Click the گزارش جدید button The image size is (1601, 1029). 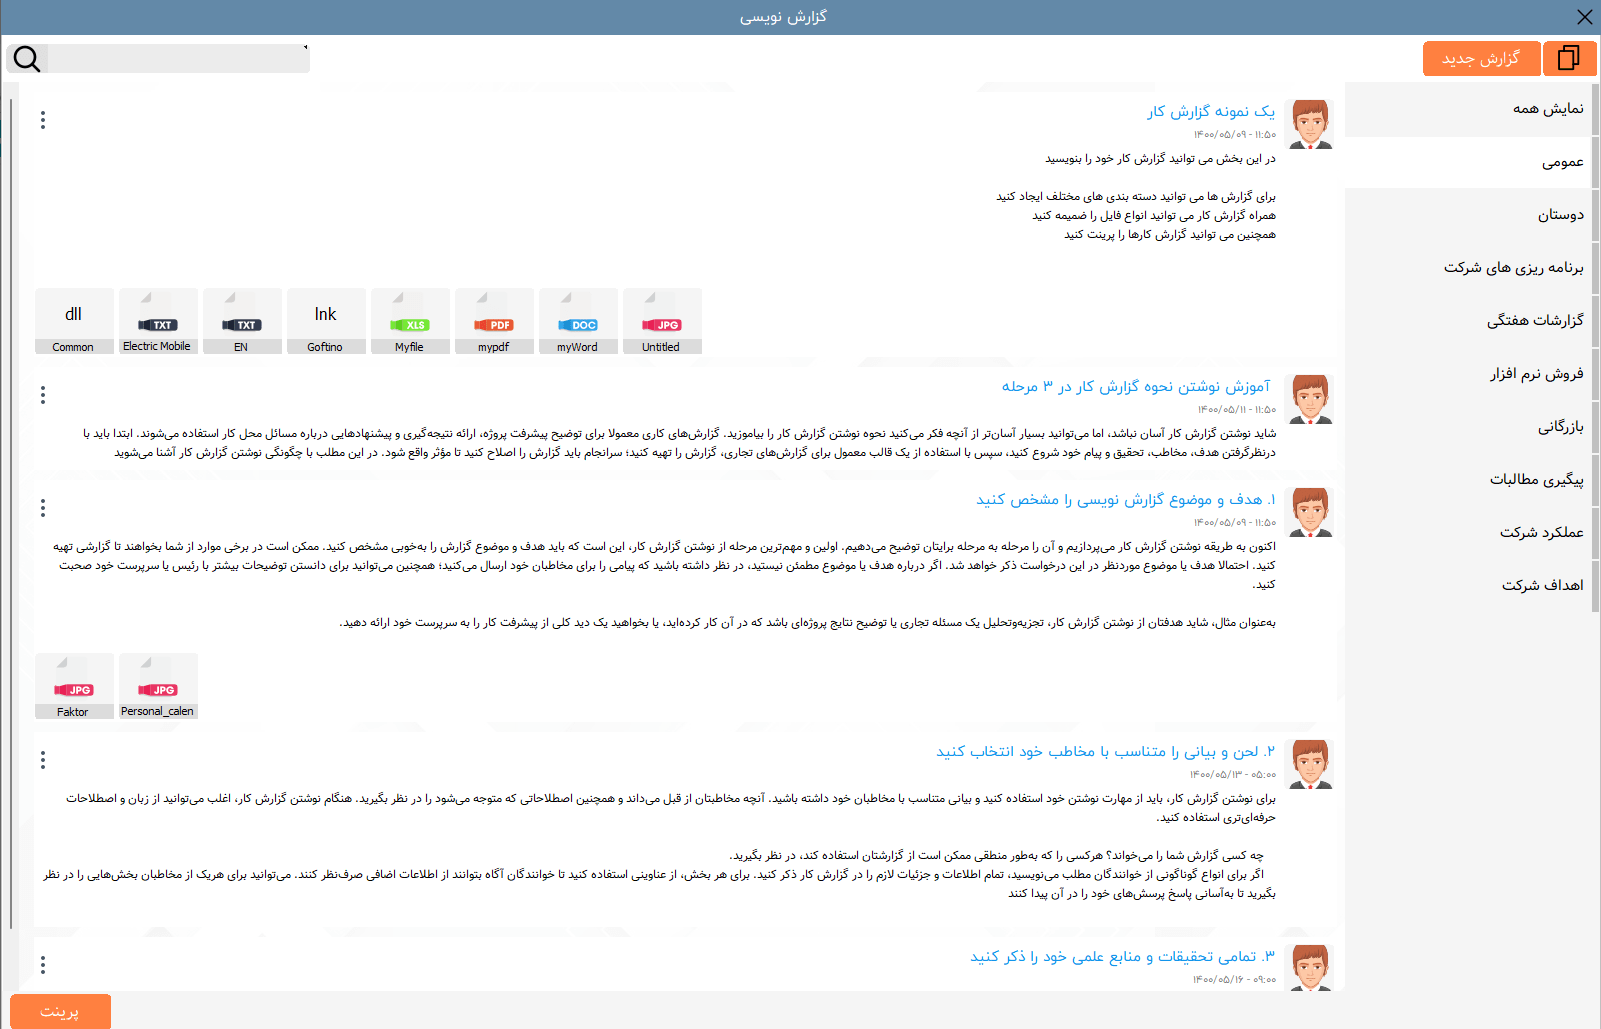(x=1481, y=59)
